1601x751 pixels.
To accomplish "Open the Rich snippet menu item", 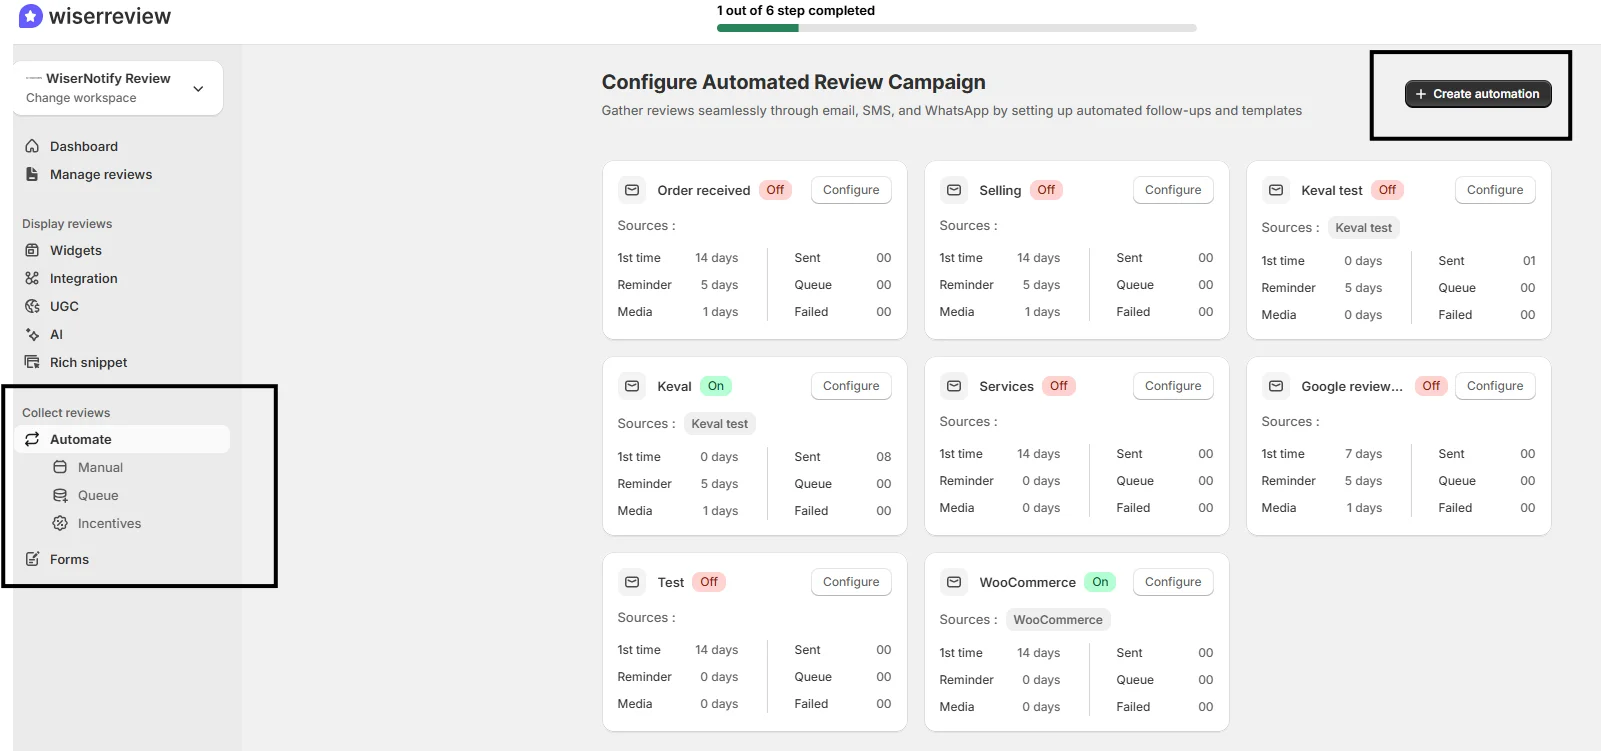I will [89, 362].
